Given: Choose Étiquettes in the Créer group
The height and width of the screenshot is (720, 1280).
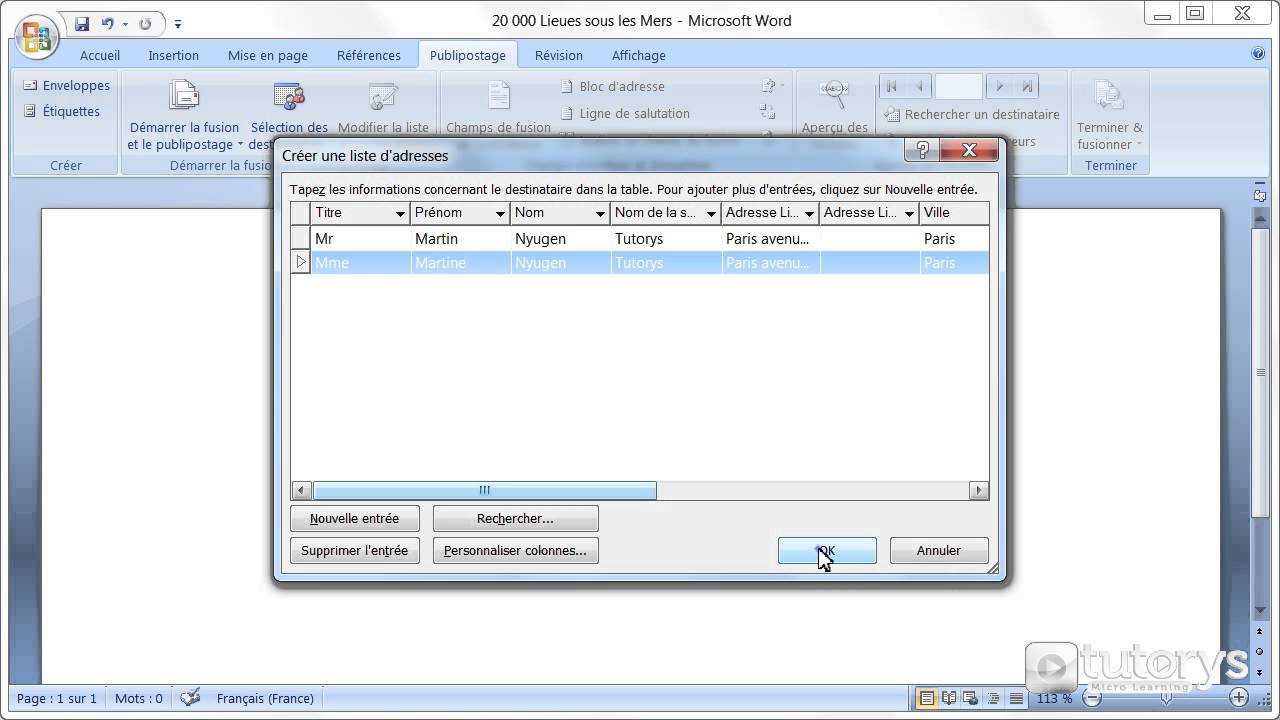Looking at the screenshot, I should (62, 111).
